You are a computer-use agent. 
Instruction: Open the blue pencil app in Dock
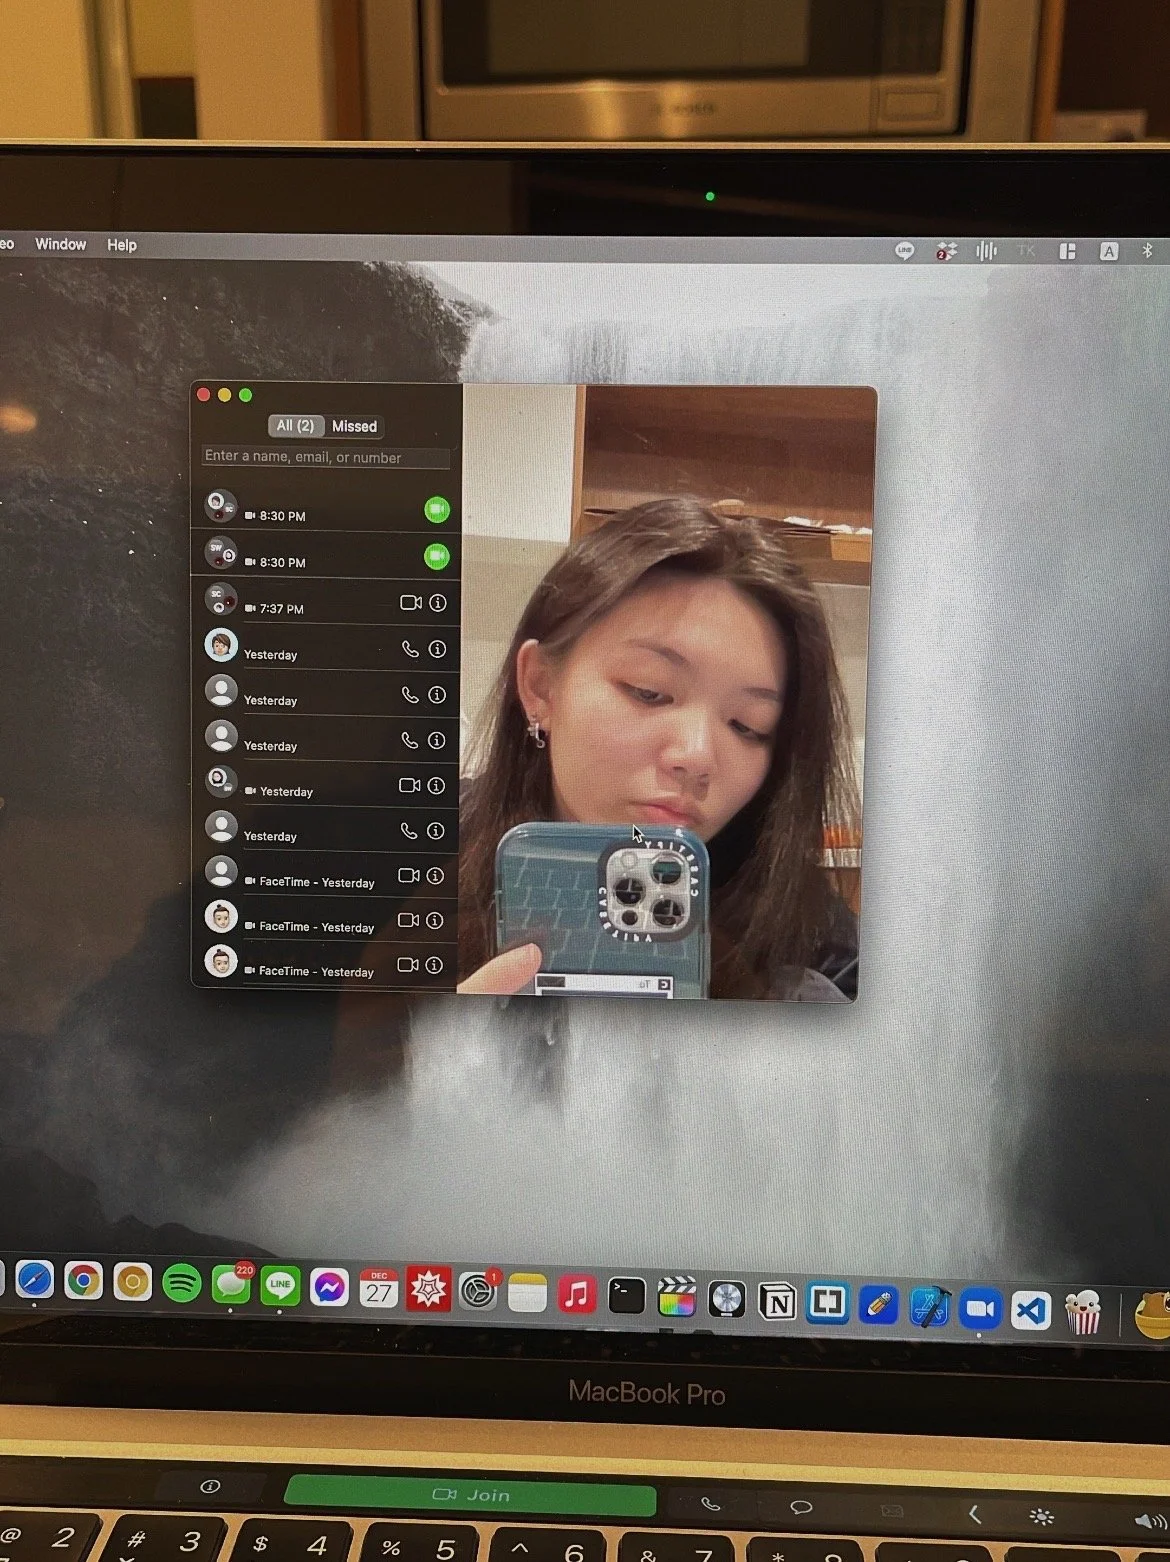(x=879, y=1305)
